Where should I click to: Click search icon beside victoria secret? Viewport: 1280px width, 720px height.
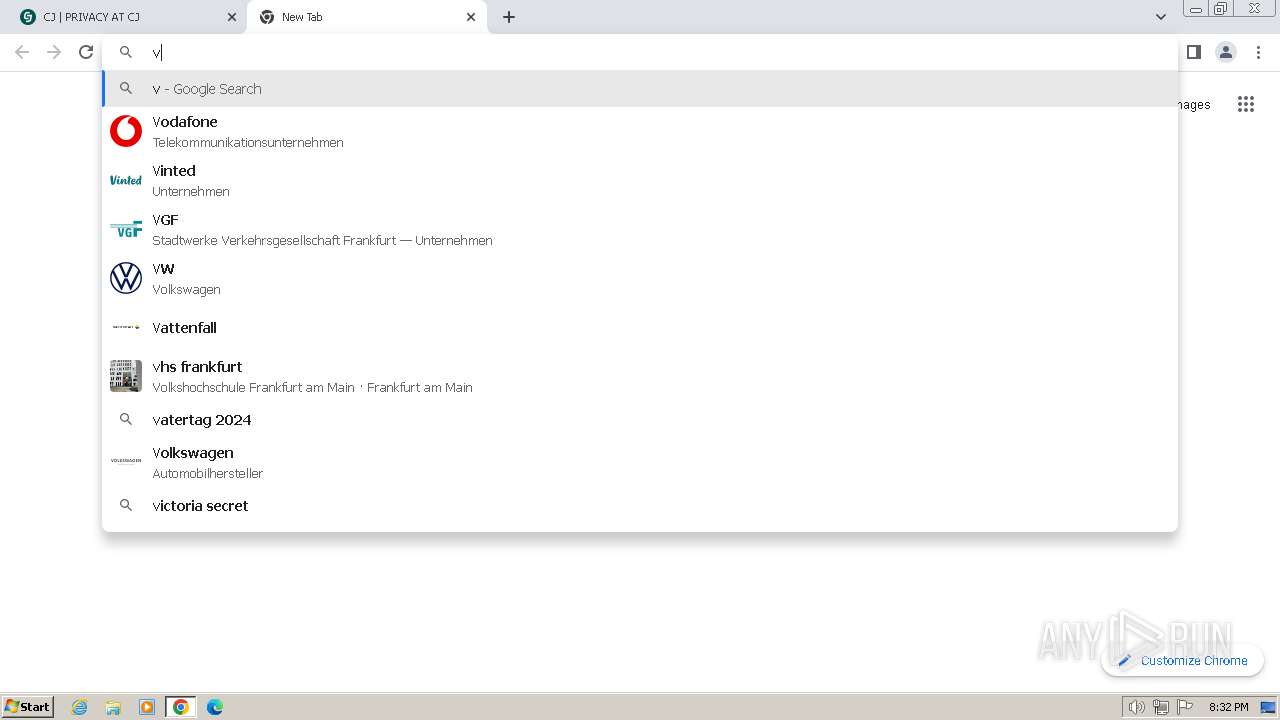click(x=126, y=506)
